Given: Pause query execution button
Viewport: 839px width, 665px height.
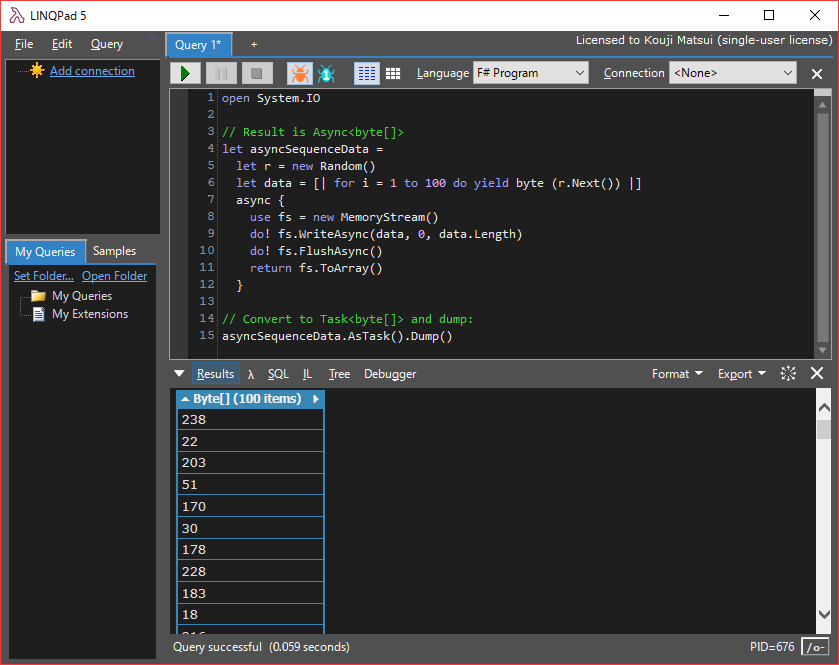Looking at the screenshot, I should (221, 73).
